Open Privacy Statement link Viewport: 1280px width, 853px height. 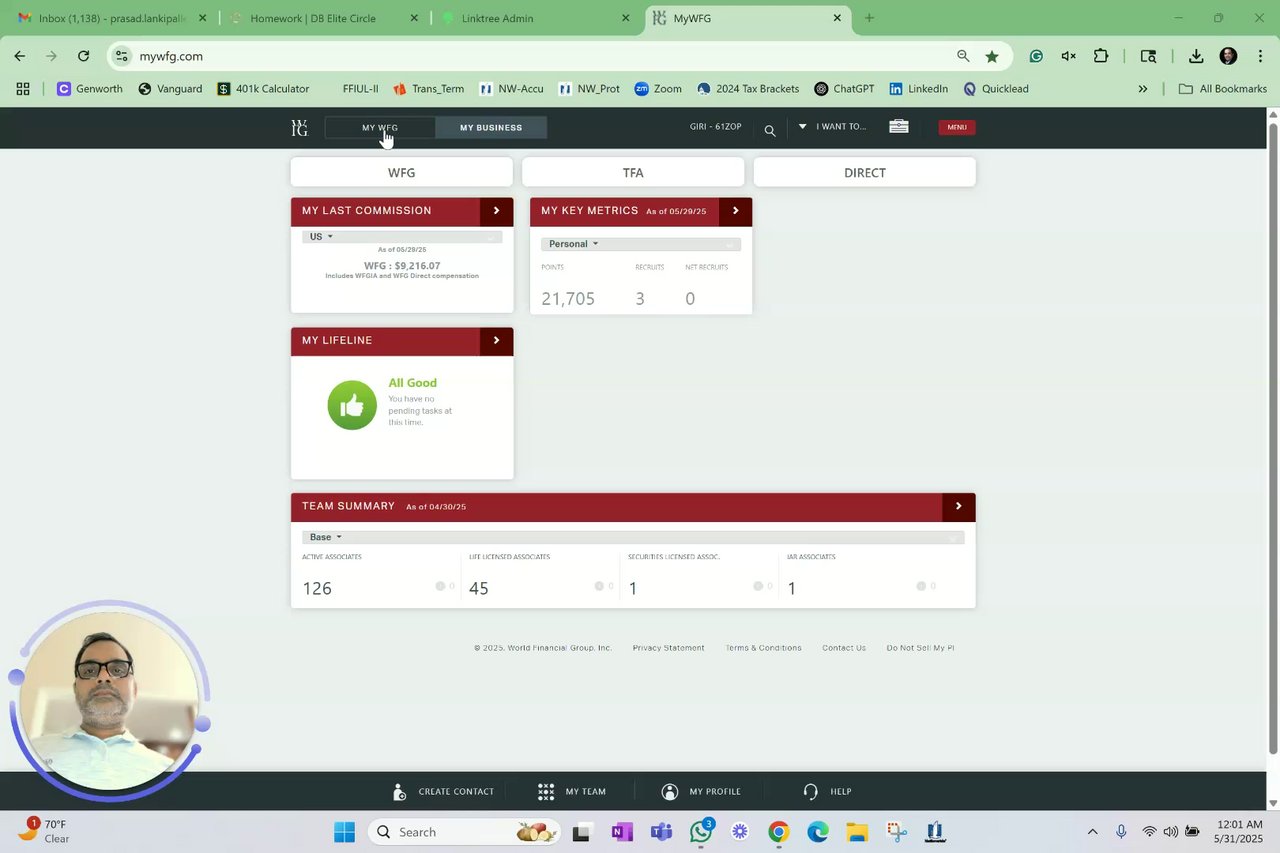(x=668, y=648)
